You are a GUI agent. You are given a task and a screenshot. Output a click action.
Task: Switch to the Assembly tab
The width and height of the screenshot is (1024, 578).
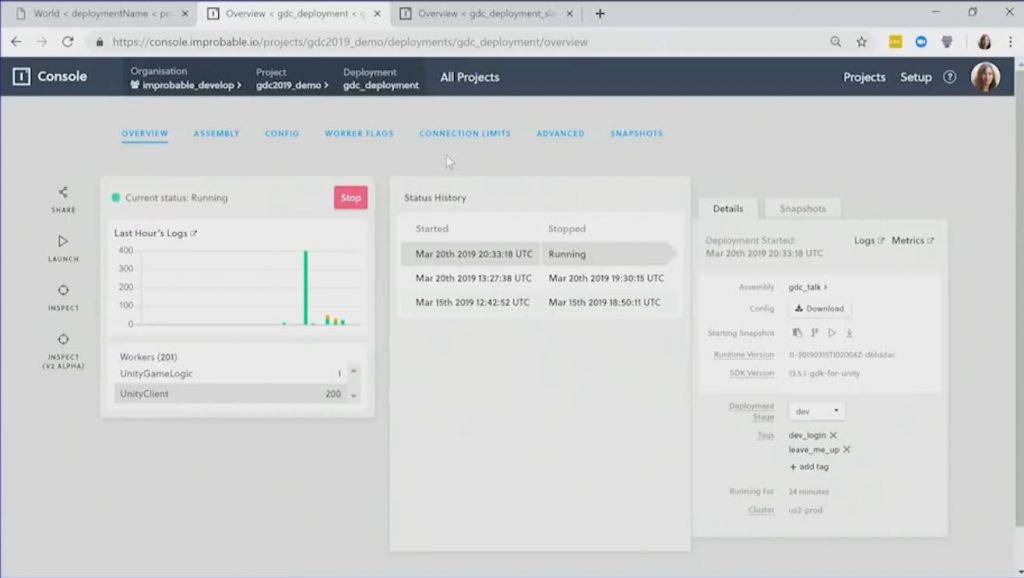[x=216, y=133]
